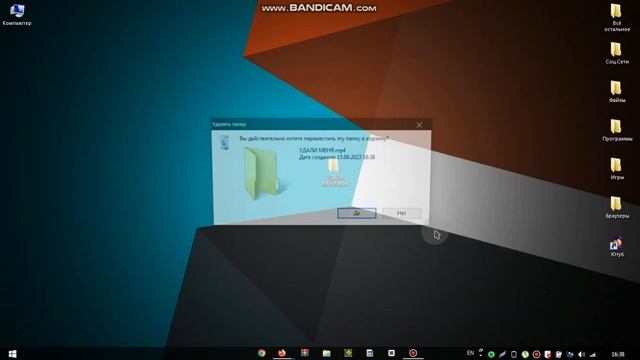Open the Файлы desktop folder

pyautogui.click(x=616, y=91)
